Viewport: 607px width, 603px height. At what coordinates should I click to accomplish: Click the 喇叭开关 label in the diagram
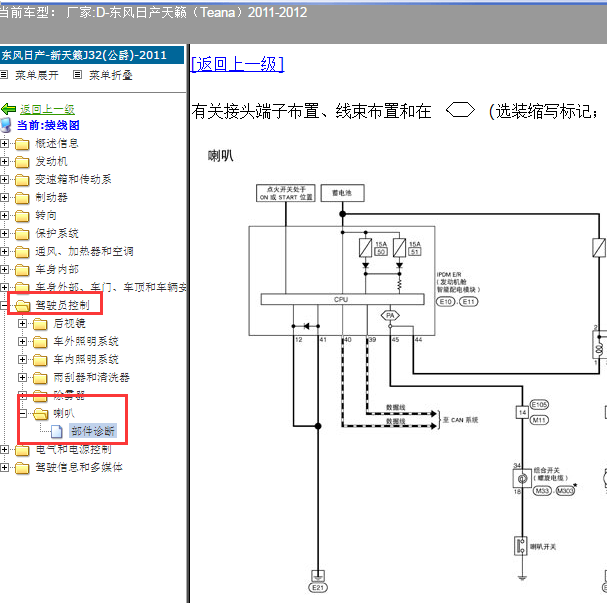tap(543, 547)
